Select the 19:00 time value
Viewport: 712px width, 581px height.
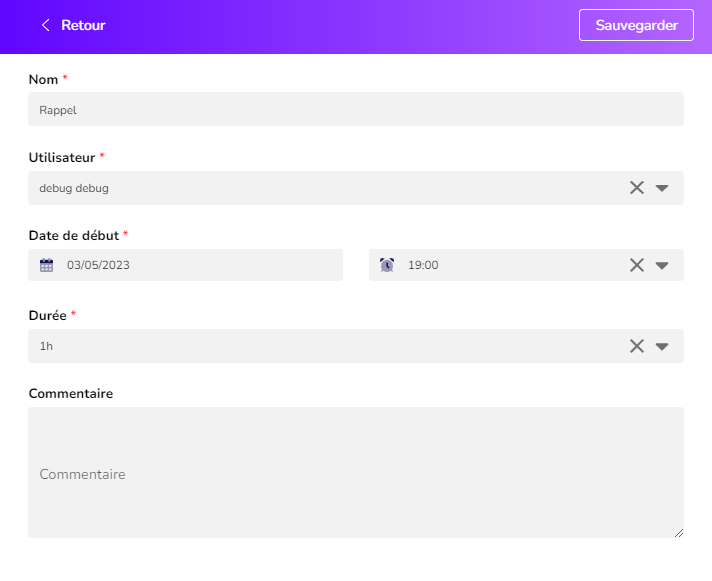(x=423, y=265)
